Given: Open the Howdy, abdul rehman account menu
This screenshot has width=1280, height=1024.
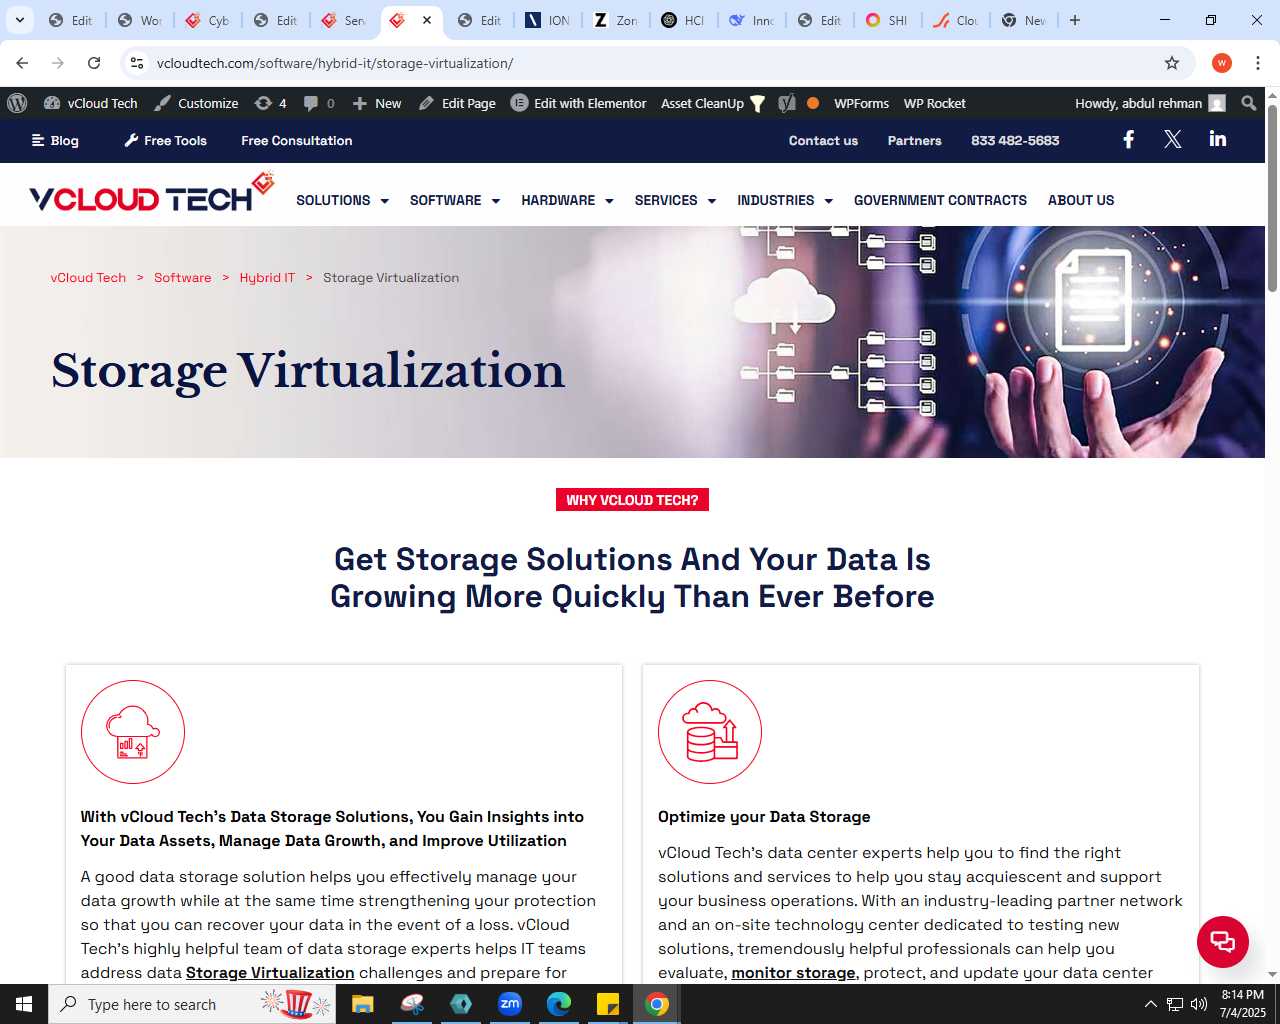Looking at the screenshot, I should tap(1149, 103).
